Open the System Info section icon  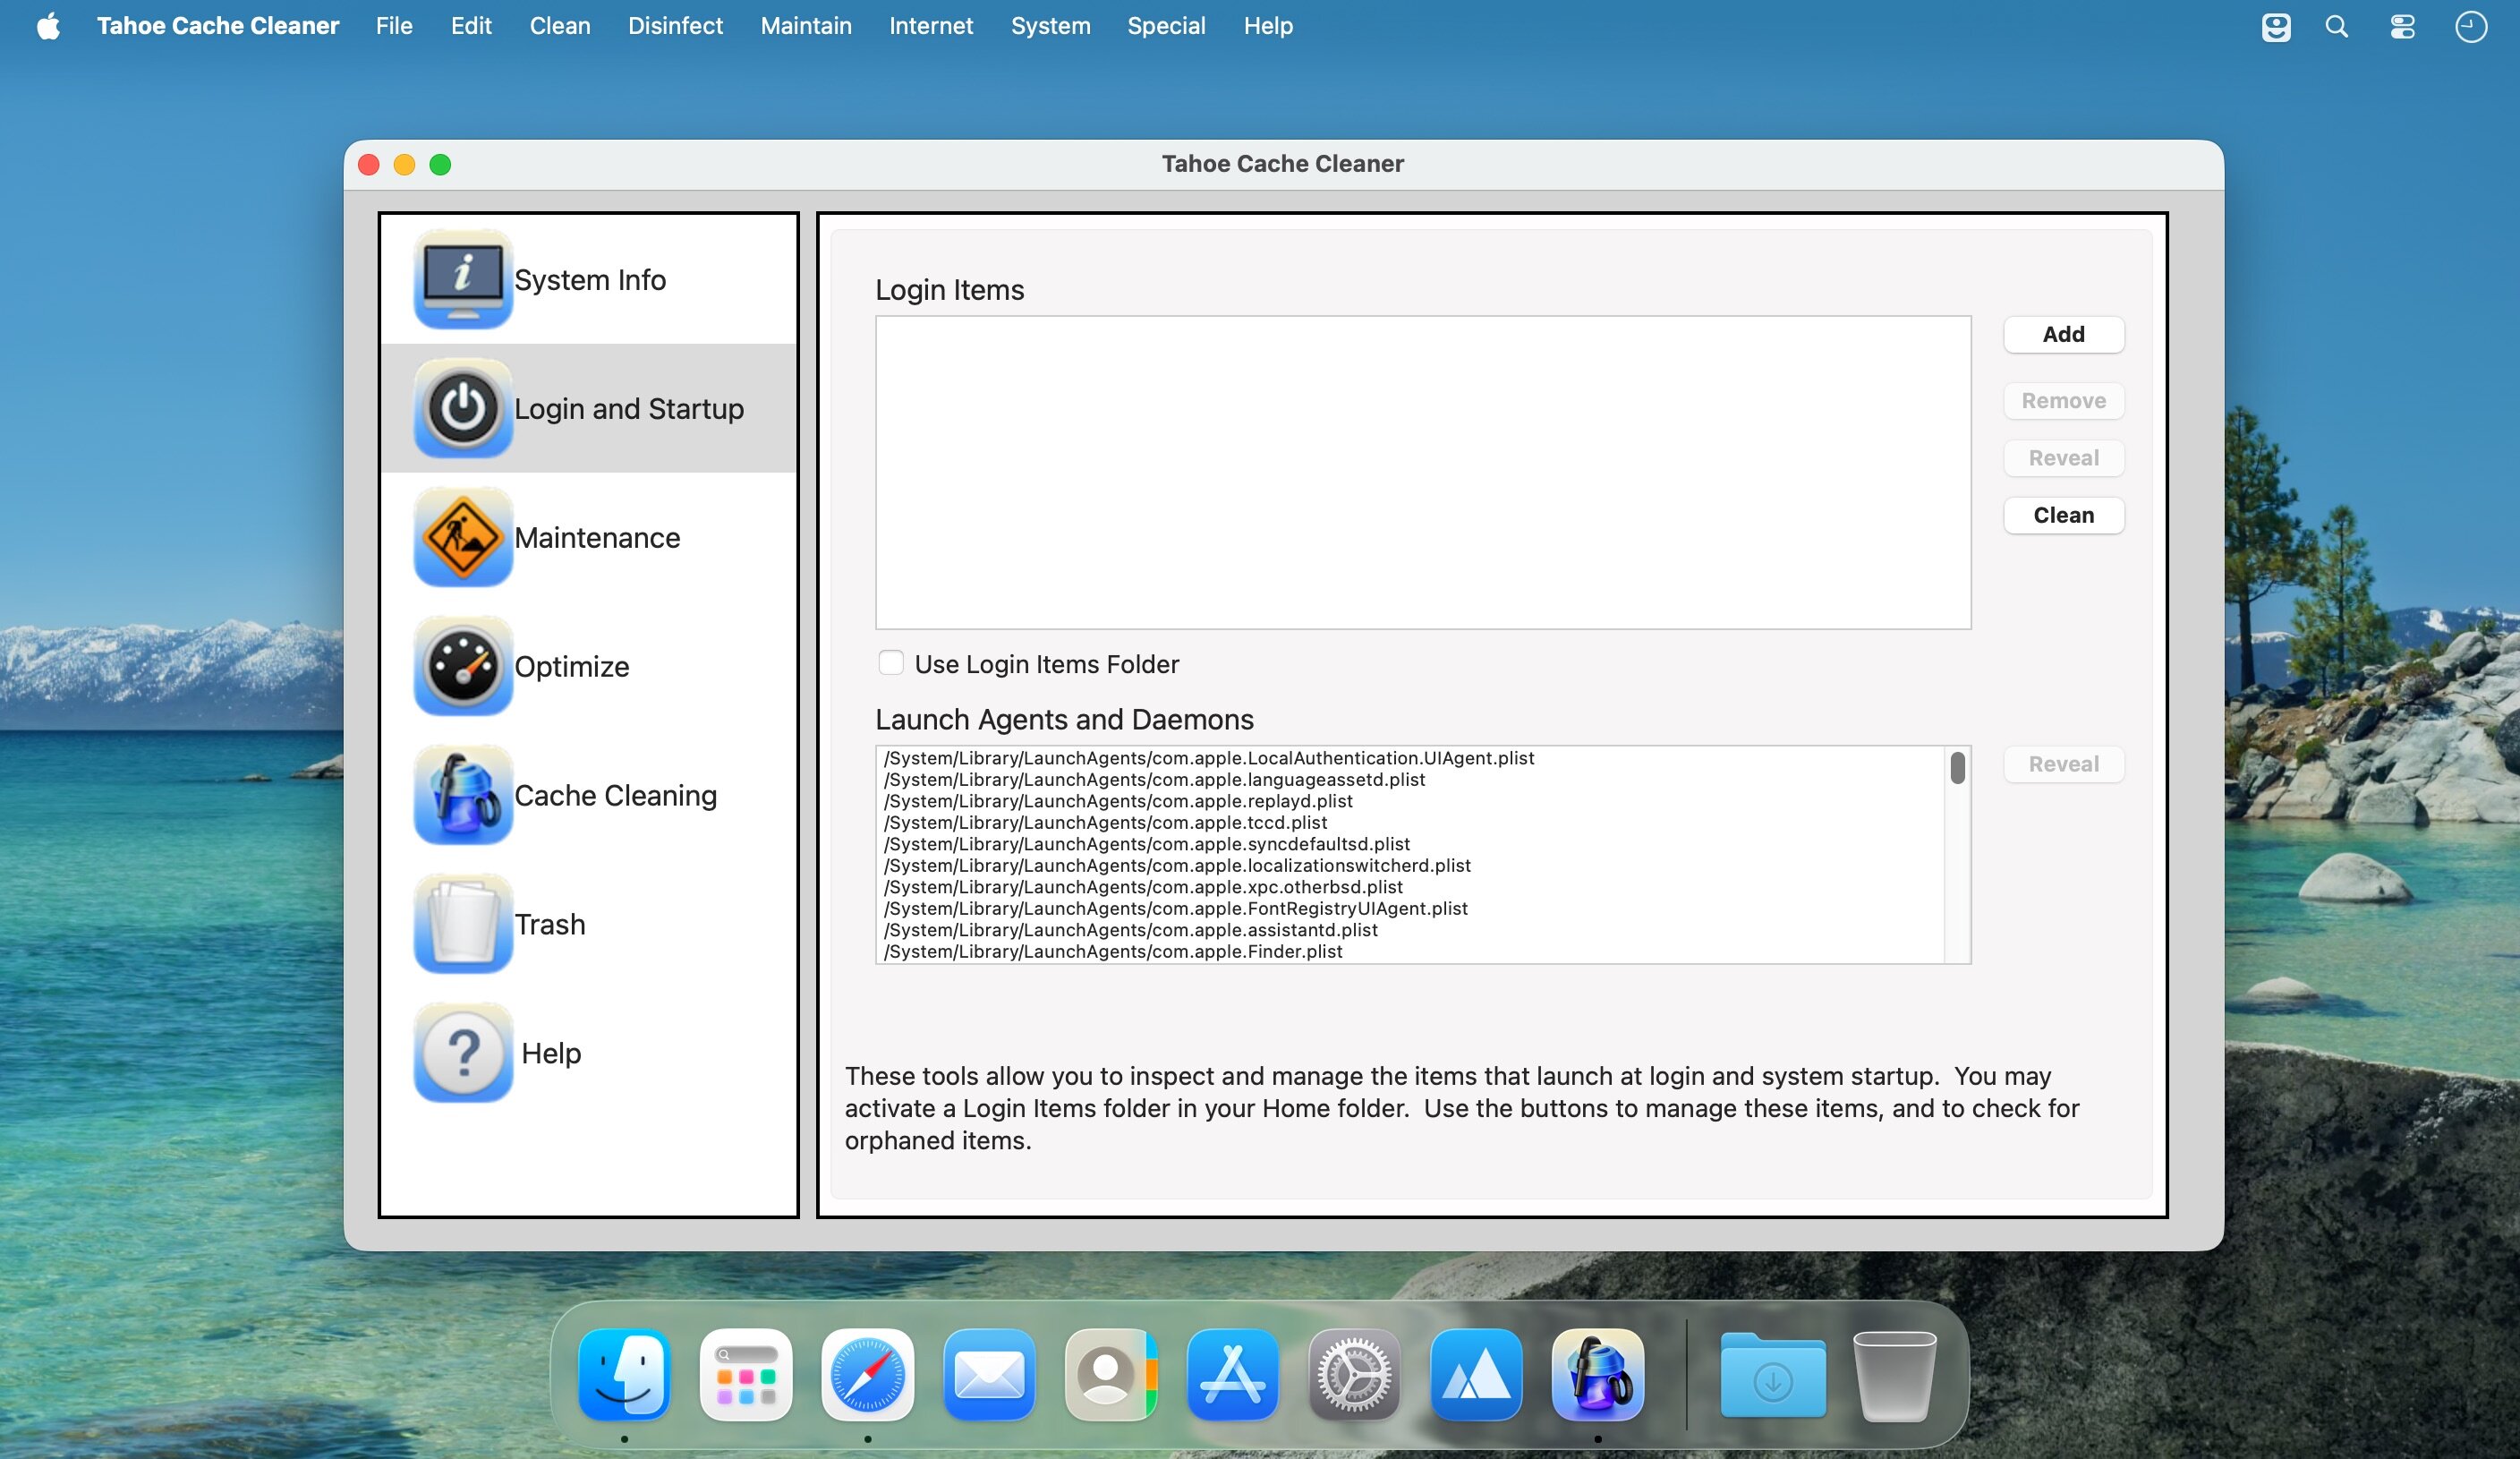(463, 279)
